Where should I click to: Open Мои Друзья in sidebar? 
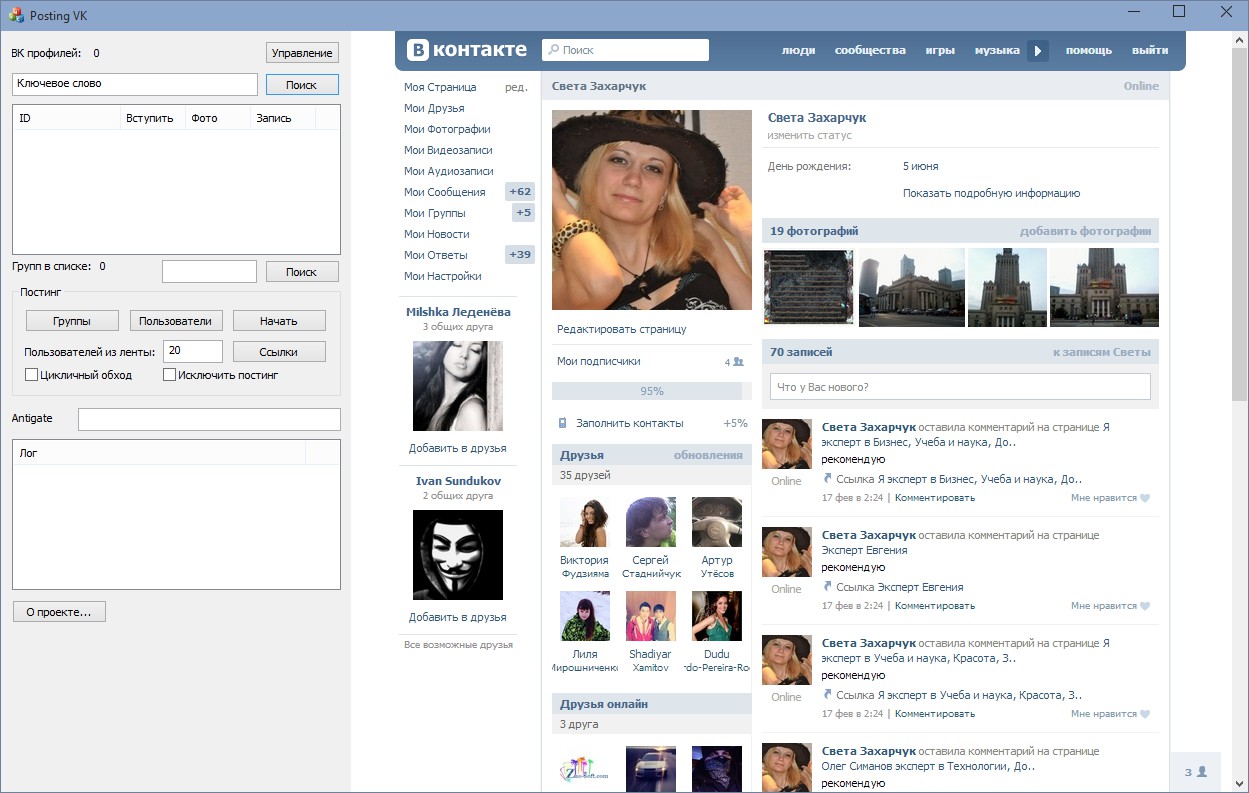pos(434,108)
